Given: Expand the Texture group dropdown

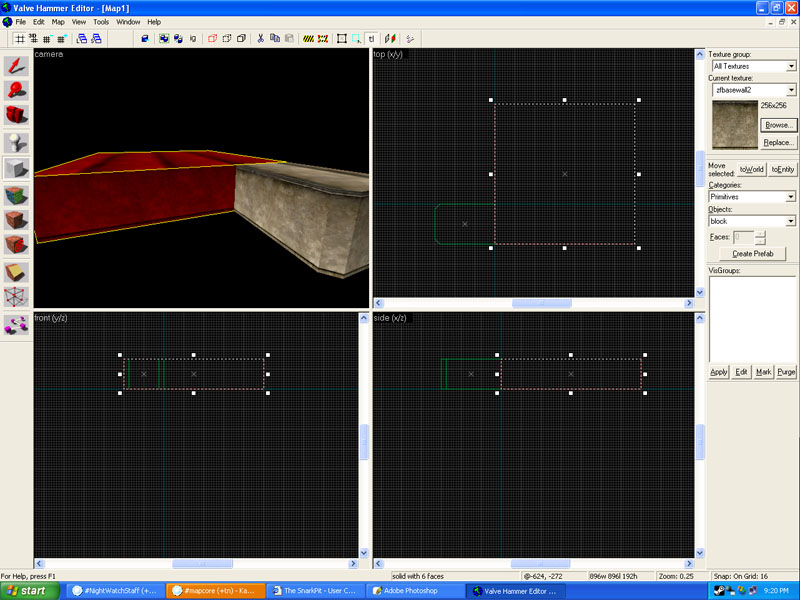Looking at the screenshot, I should (x=791, y=66).
